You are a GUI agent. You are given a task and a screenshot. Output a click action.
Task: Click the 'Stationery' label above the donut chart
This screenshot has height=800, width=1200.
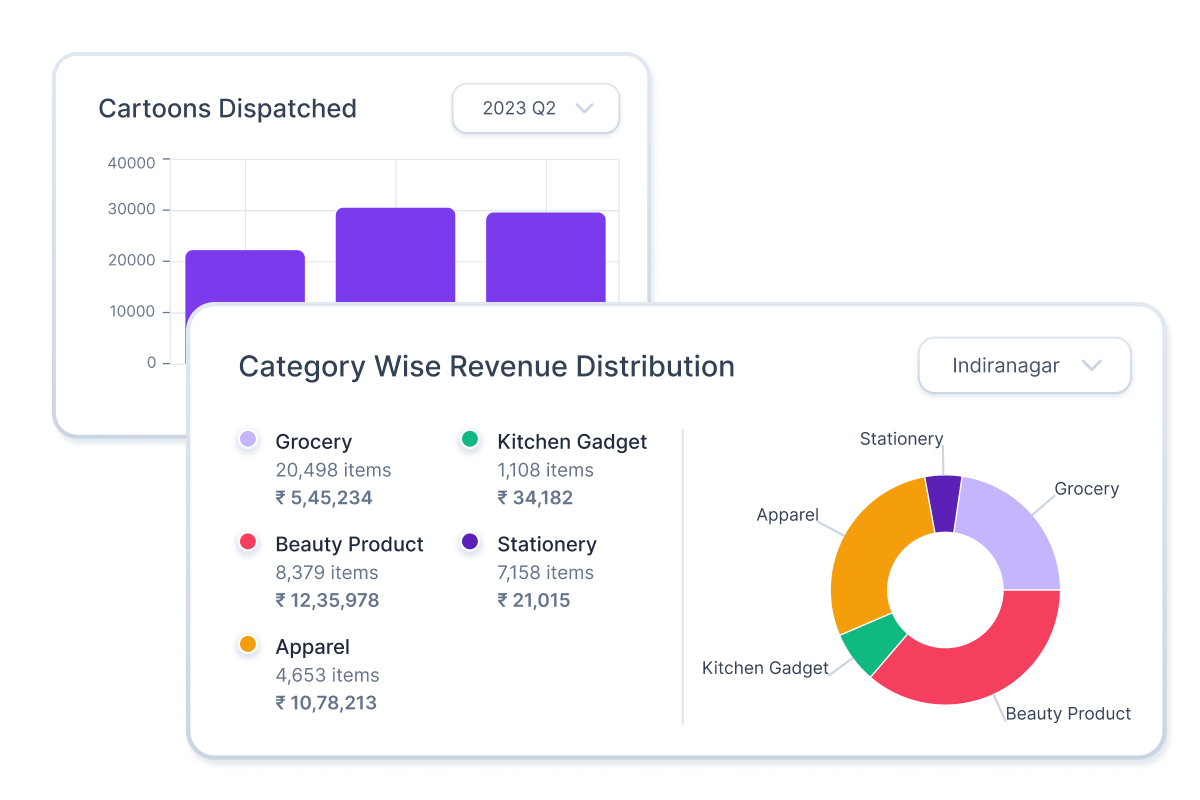pyautogui.click(x=901, y=439)
